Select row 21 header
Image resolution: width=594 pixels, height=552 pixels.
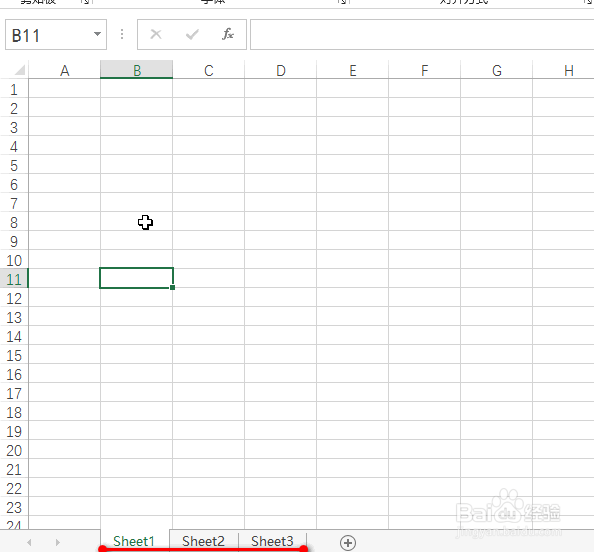coord(14,469)
